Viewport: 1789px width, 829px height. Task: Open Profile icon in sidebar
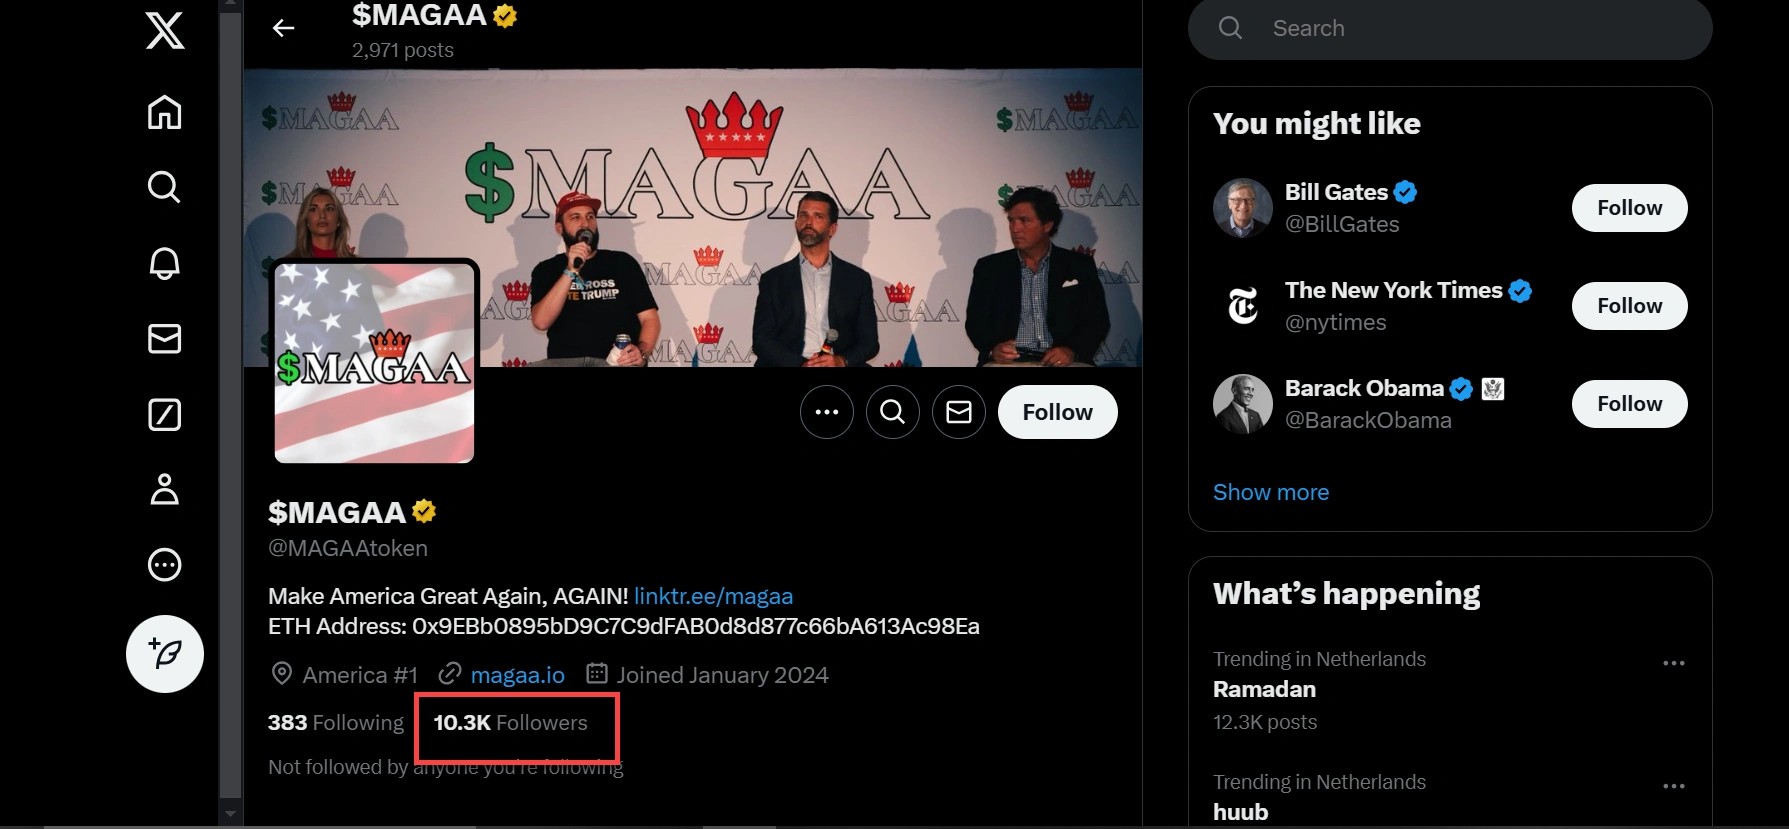coord(165,489)
